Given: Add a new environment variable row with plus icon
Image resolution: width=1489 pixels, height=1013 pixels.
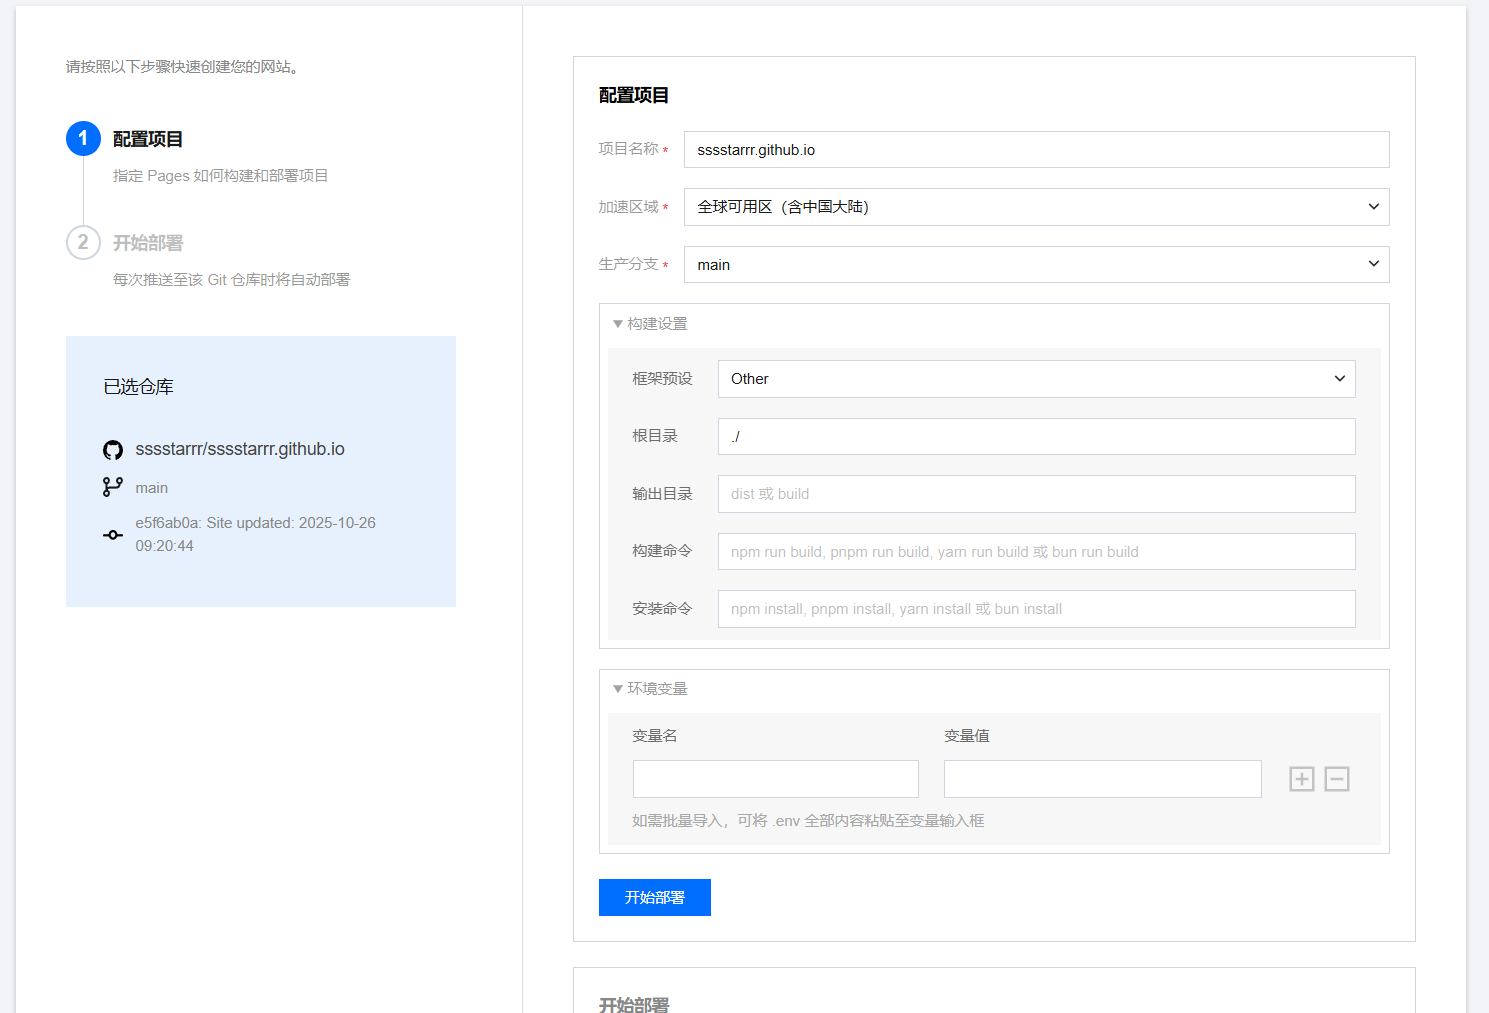Looking at the screenshot, I should 1301,779.
